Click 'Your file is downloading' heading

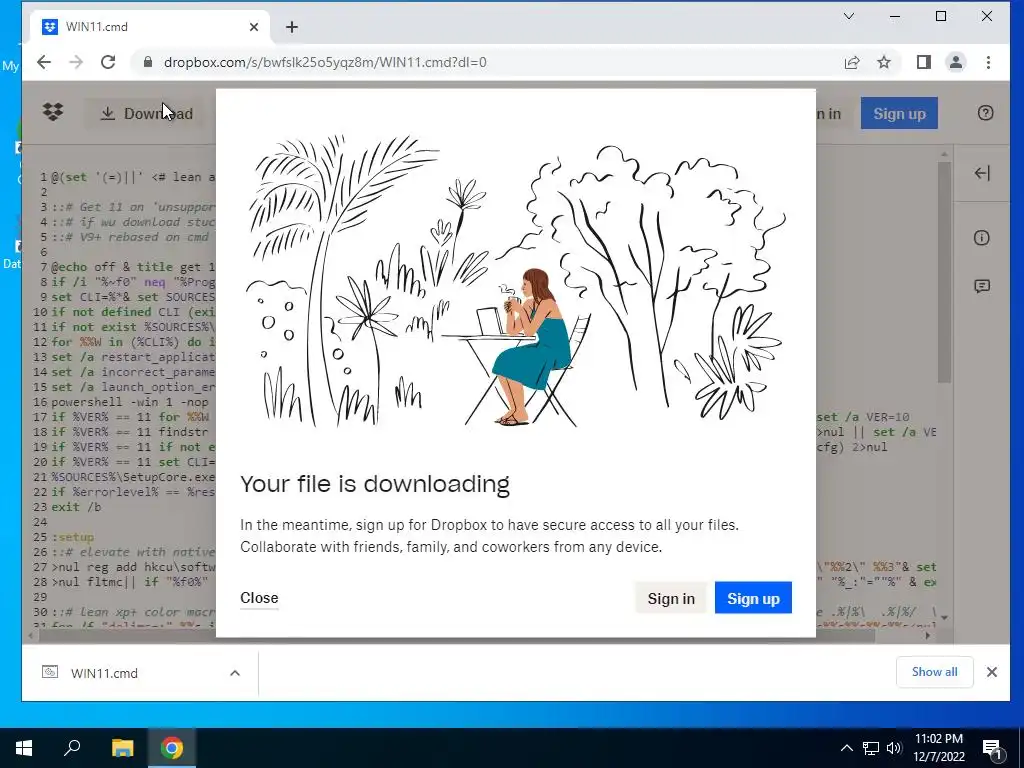pyautogui.click(x=375, y=484)
